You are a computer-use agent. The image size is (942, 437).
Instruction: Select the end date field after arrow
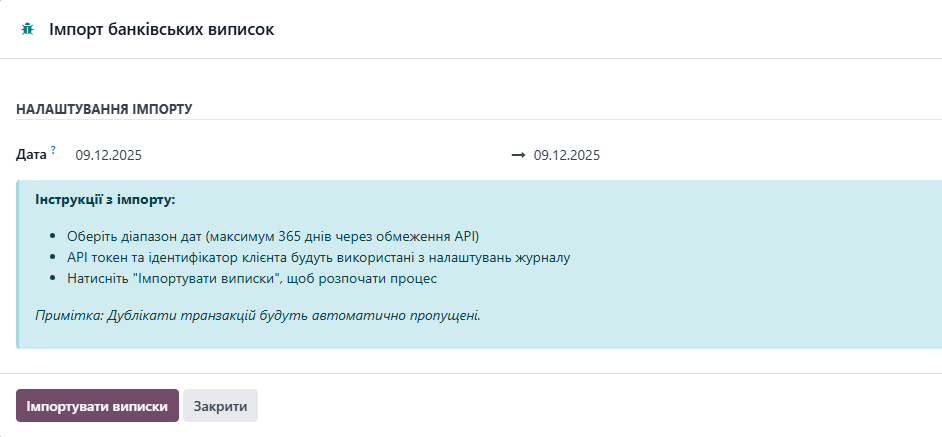pyautogui.click(x=567, y=155)
